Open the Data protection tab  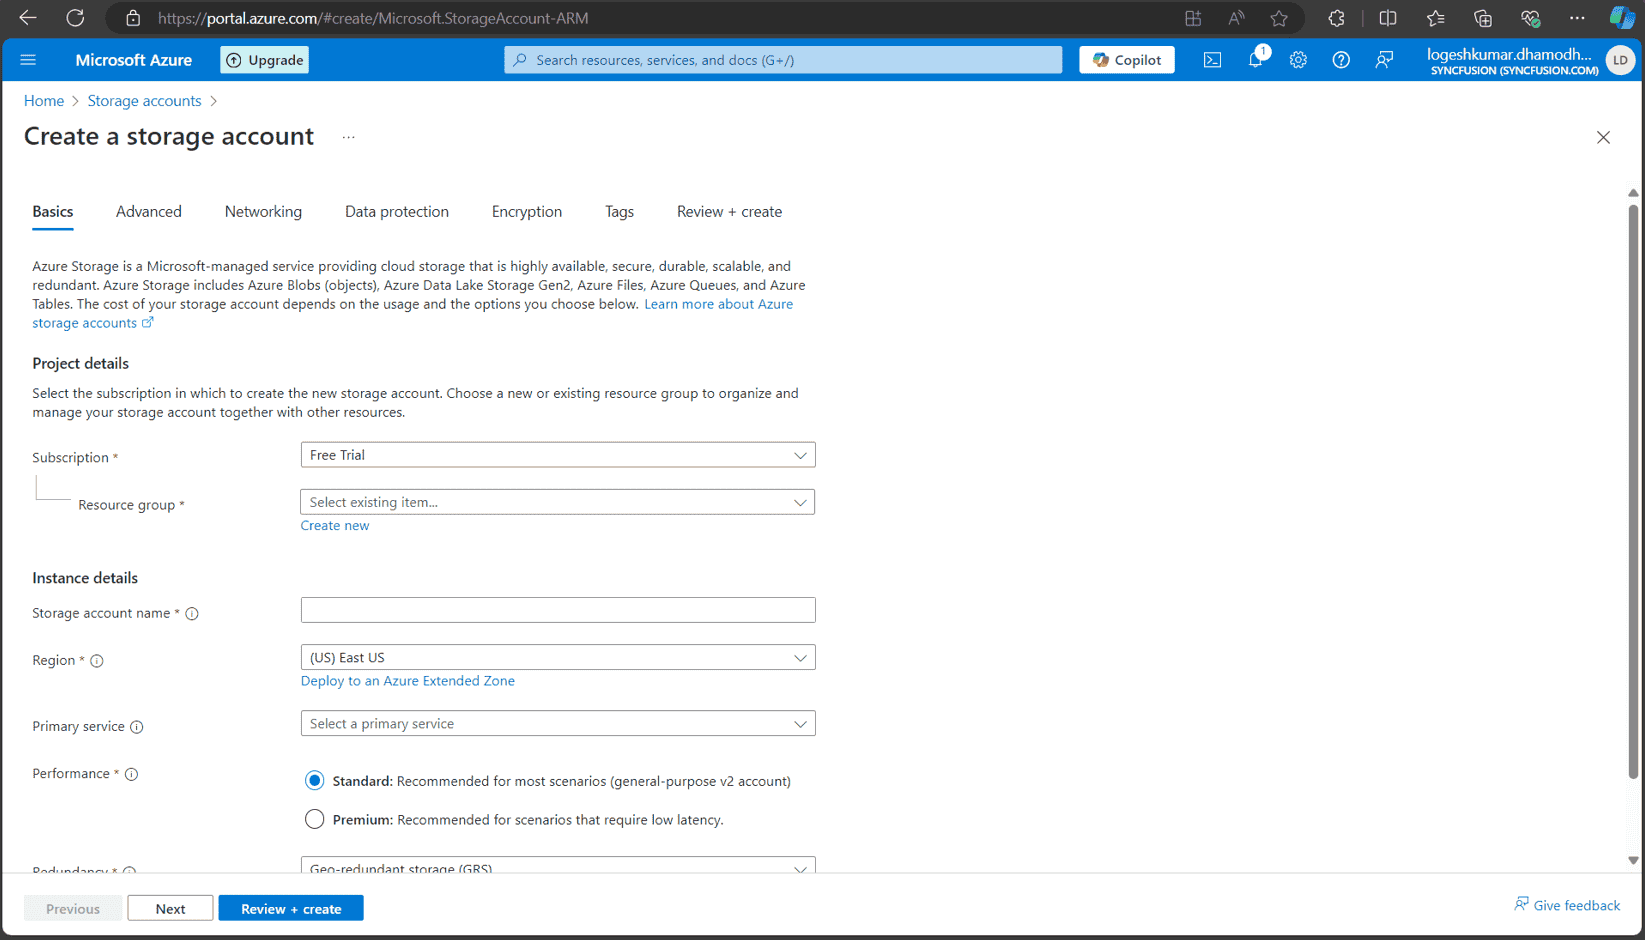tap(396, 211)
